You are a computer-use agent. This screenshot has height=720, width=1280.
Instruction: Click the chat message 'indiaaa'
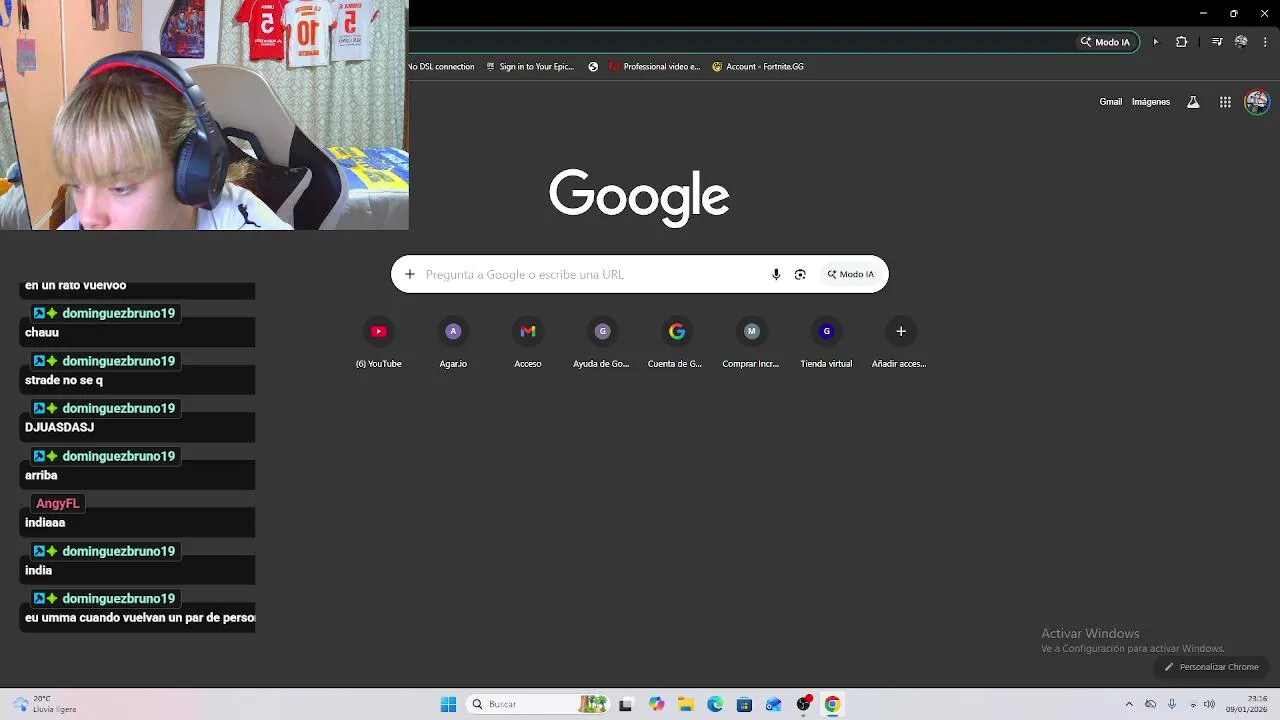pyautogui.click(x=45, y=523)
